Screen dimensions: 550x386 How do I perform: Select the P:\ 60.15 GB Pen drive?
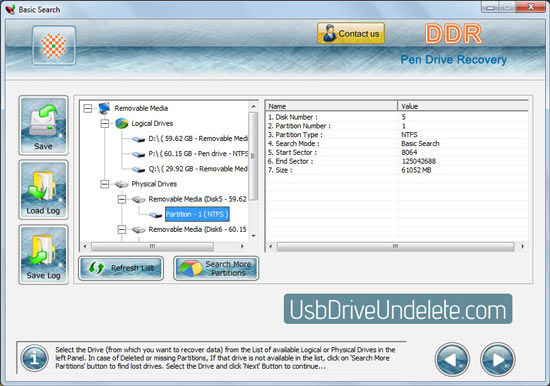pyautogui.click(x=198, y=154)
